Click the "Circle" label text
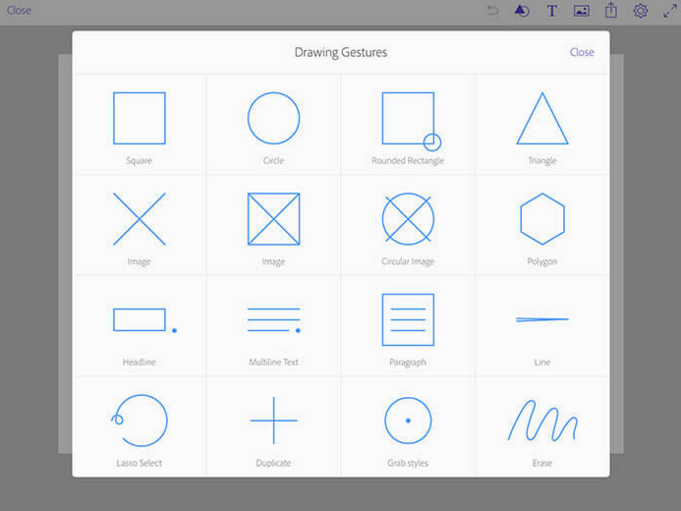Screen dimensions: 681x511 (x=274, y=161)
